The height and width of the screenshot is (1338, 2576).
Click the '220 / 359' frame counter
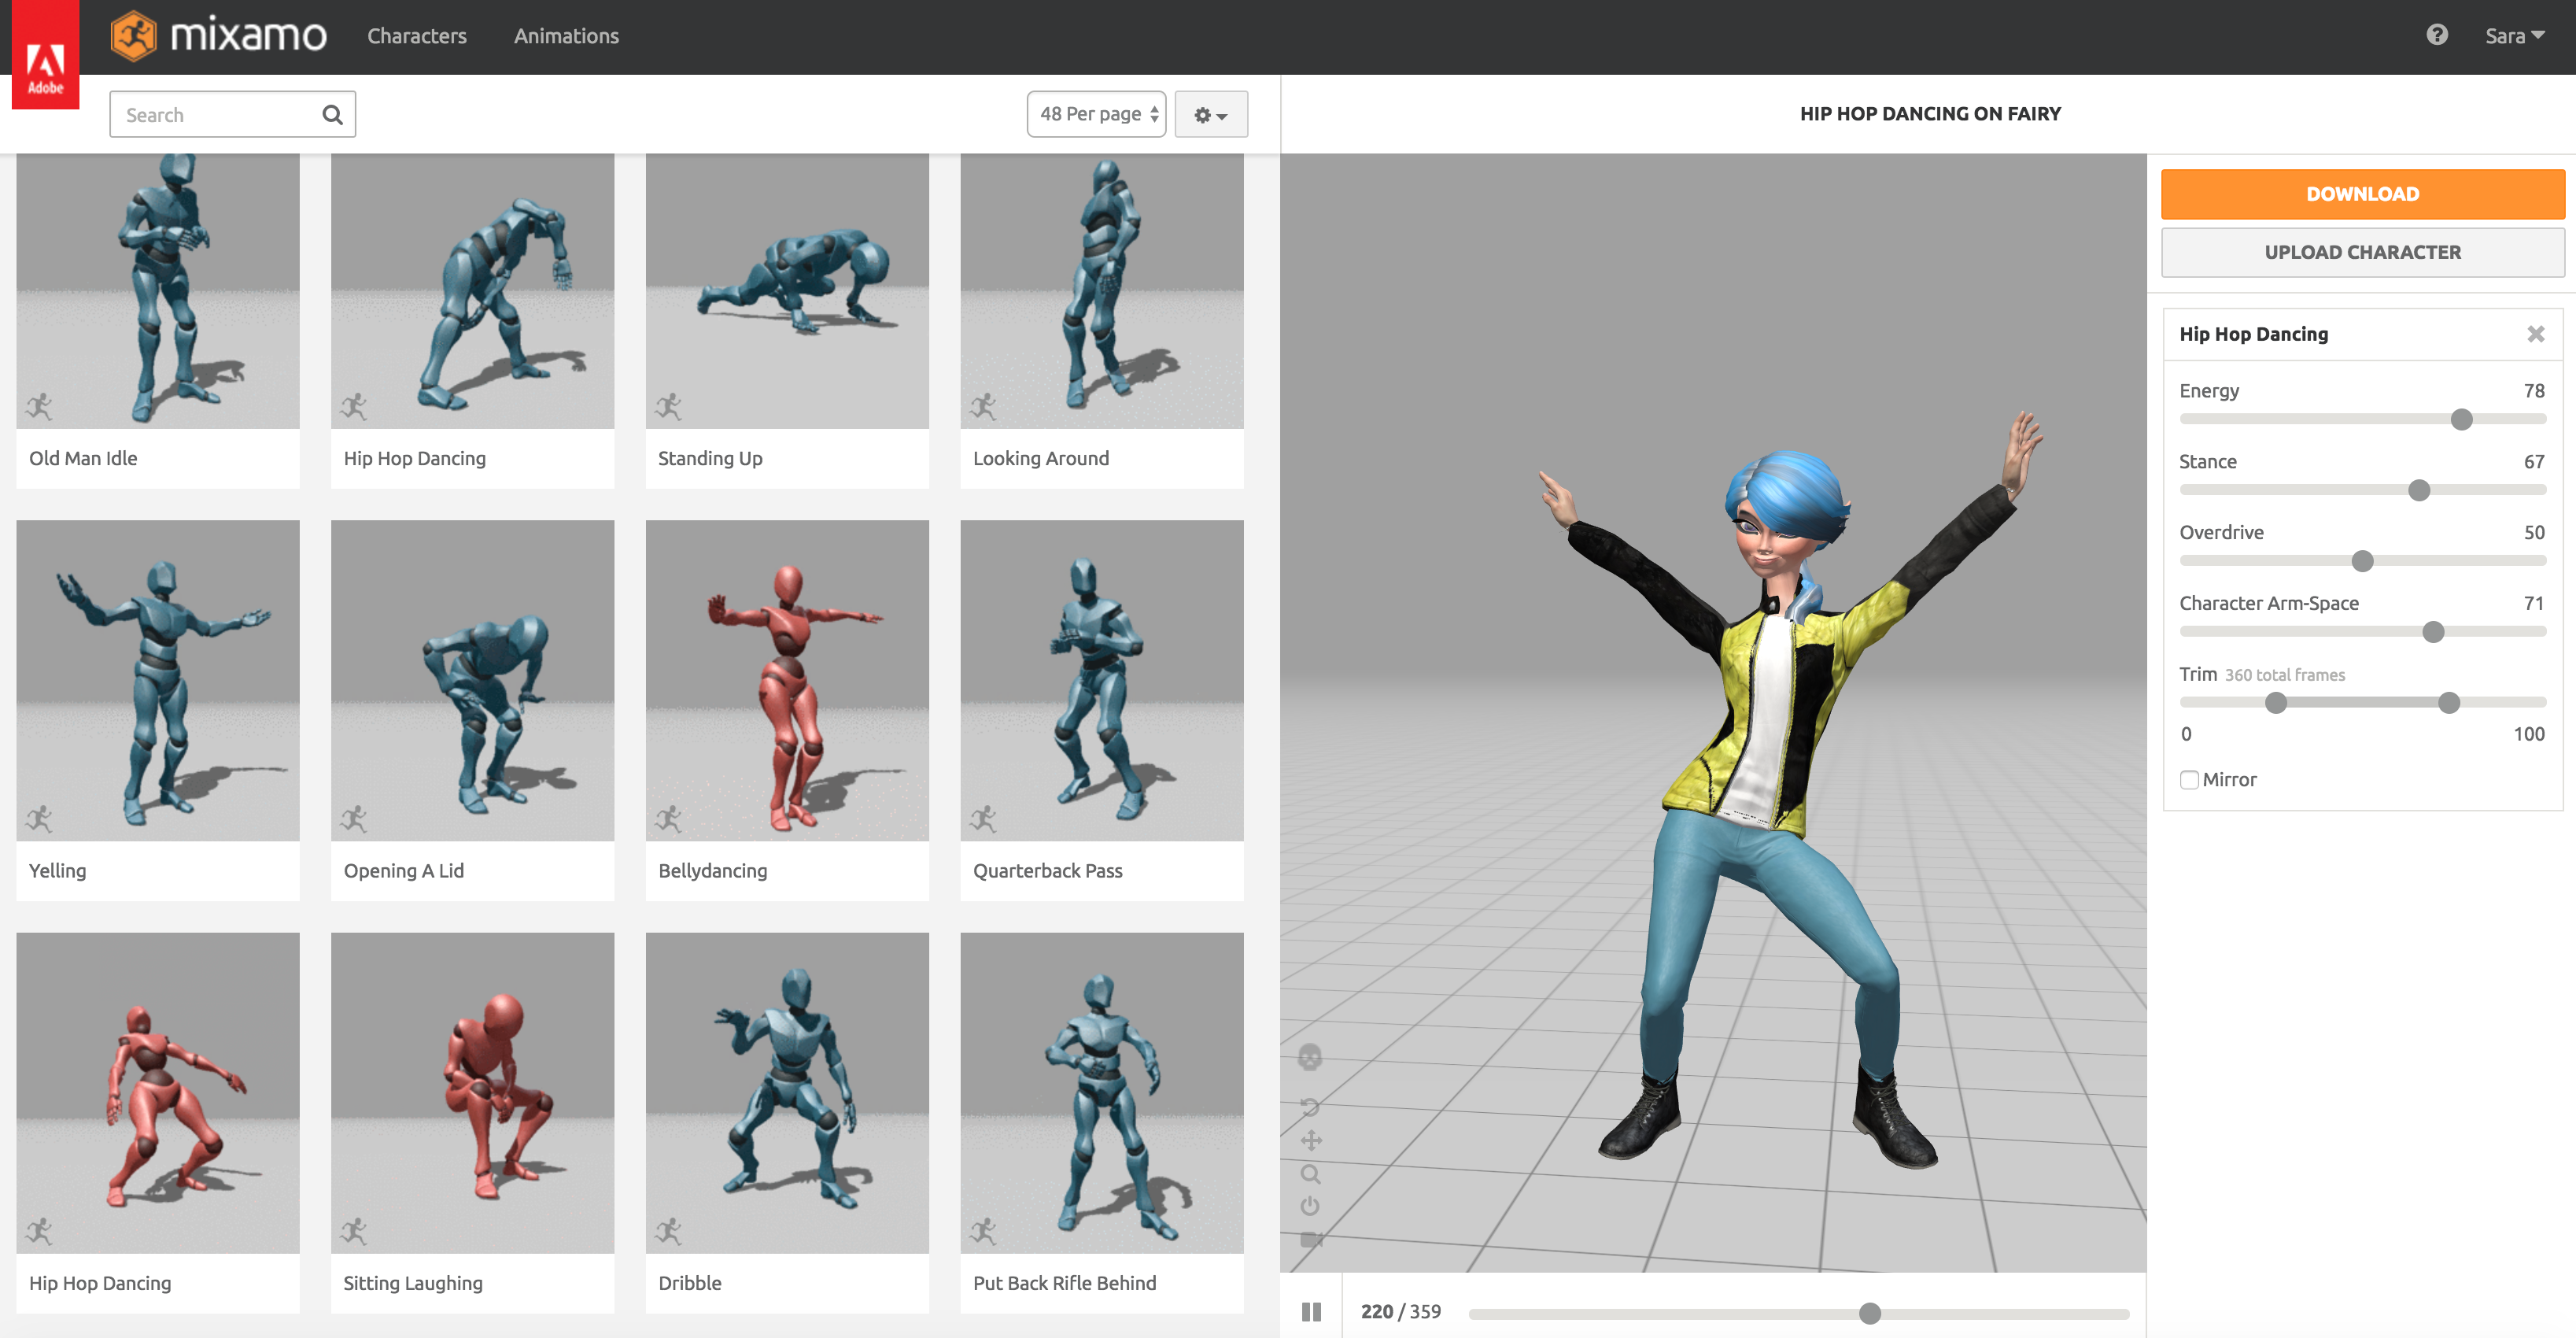tap(1400, 1311)
